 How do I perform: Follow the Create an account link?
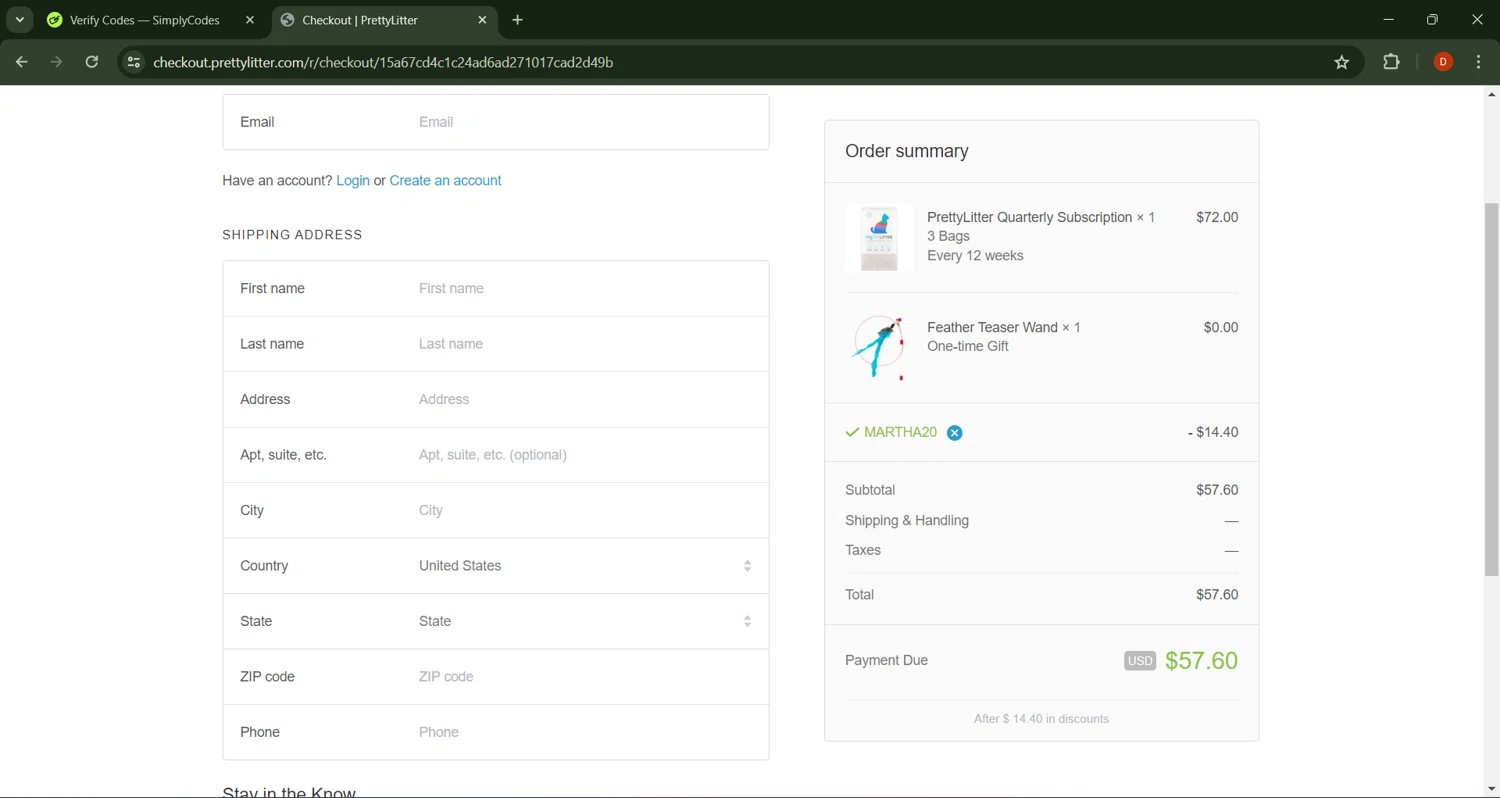(x=445, y=181)
